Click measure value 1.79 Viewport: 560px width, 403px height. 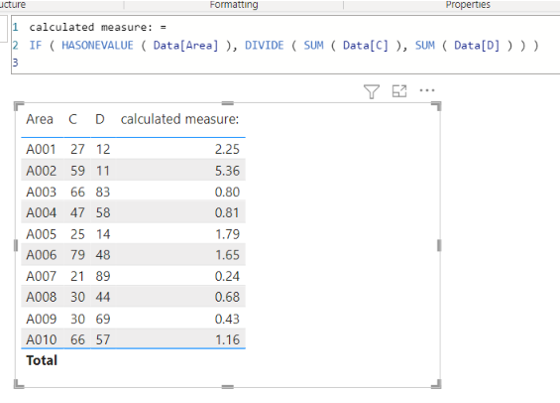tap(228, 234)
